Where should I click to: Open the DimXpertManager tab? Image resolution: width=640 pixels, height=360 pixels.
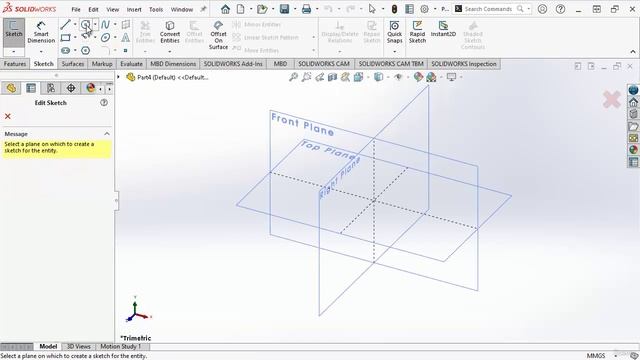click(71, 88)
